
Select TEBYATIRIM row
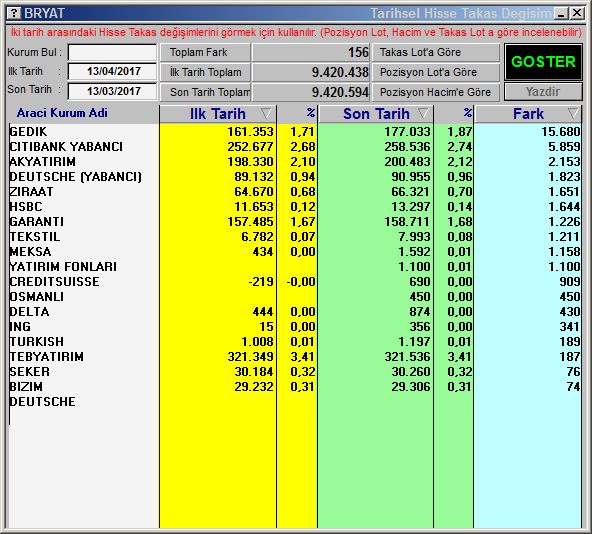[x=46, y=357]
